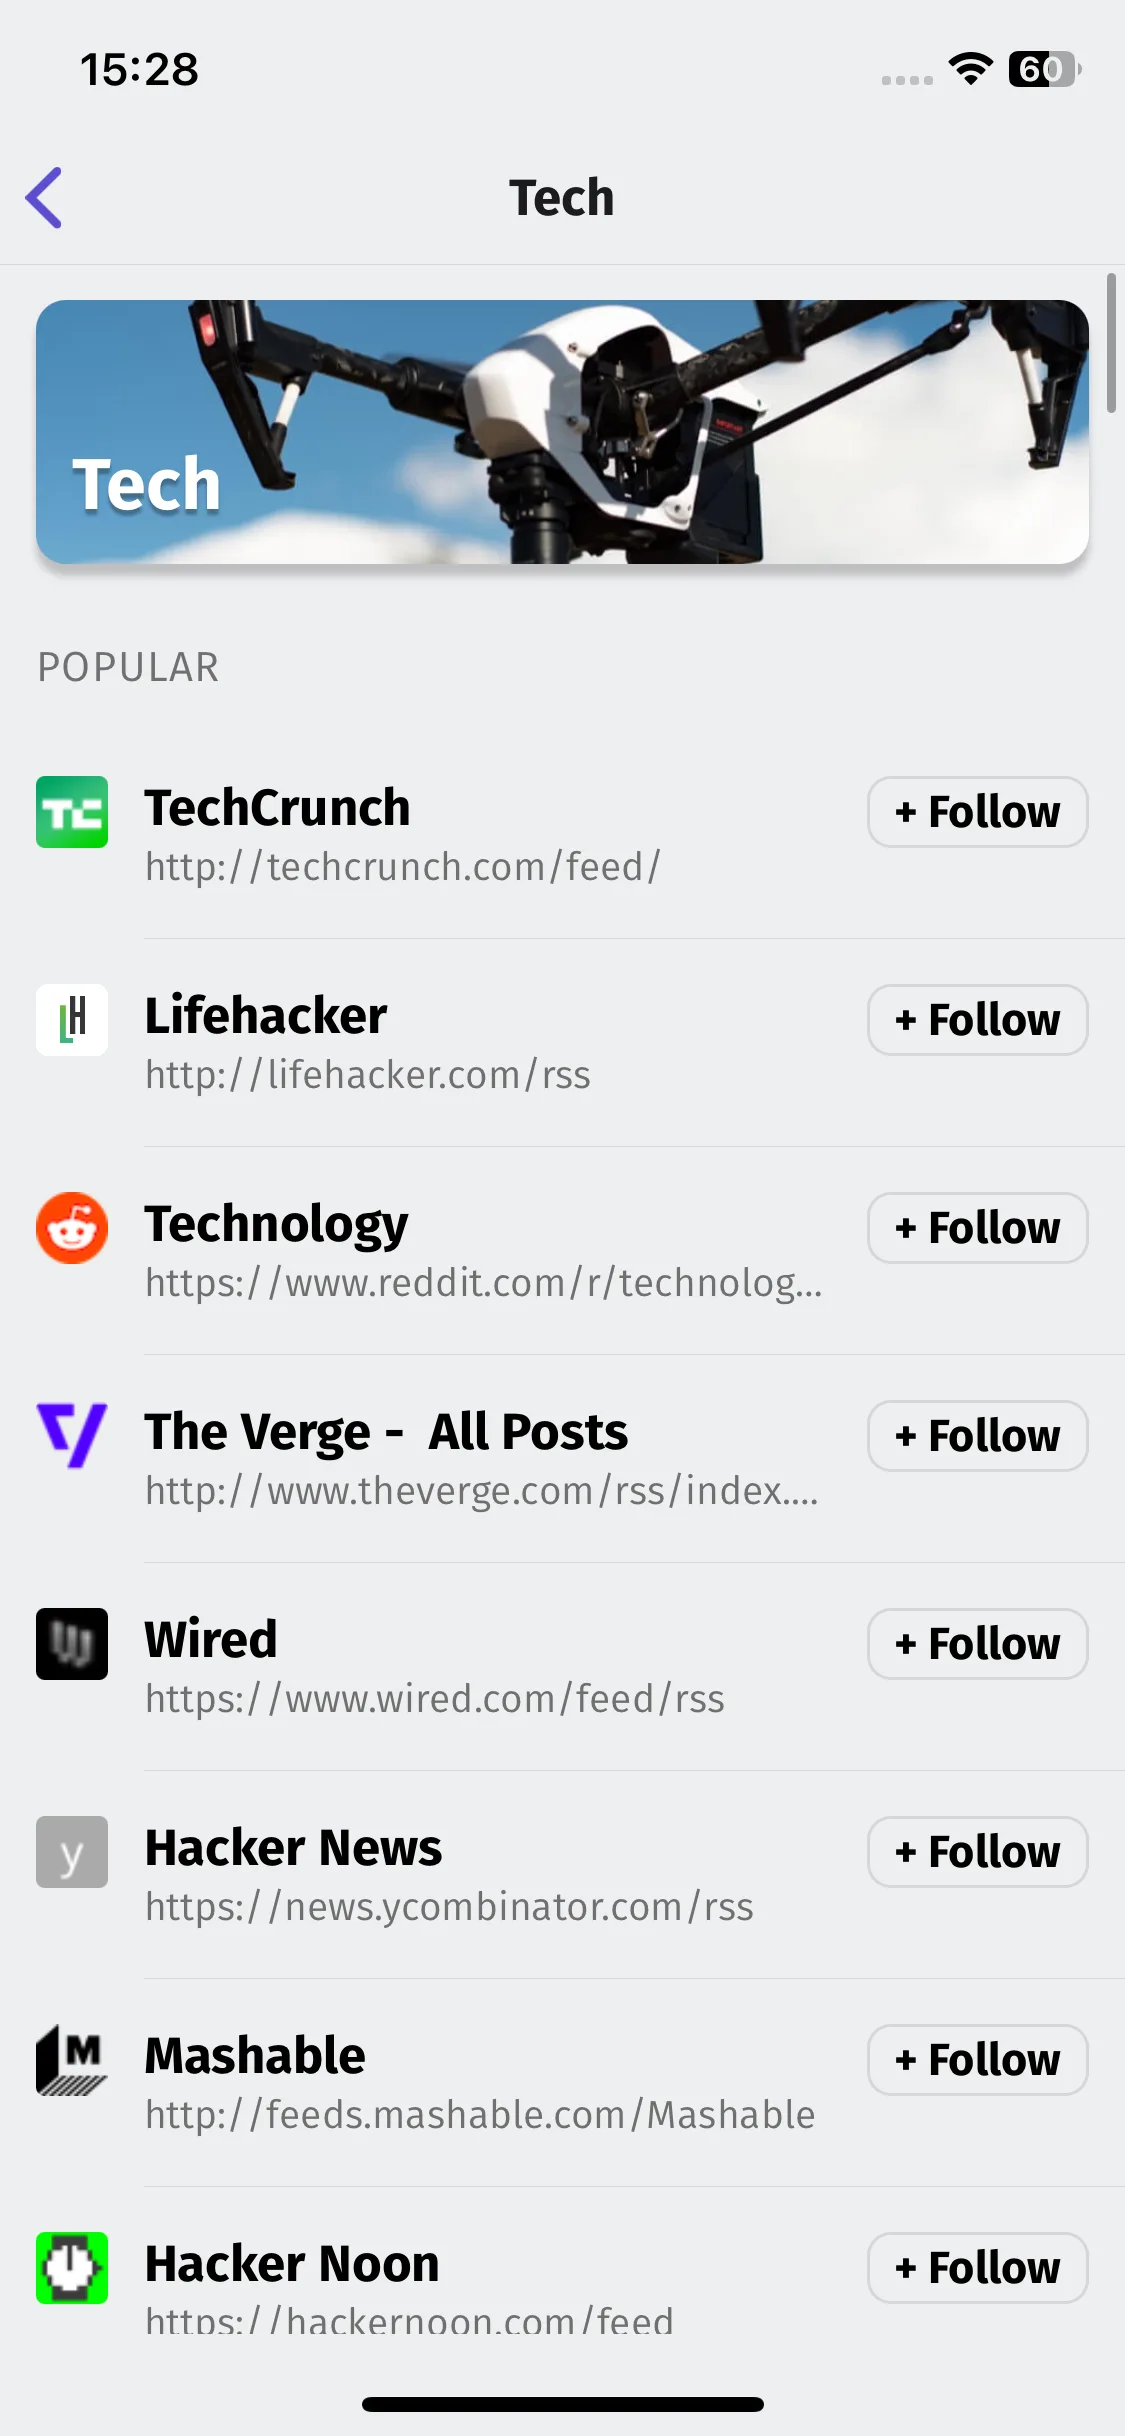Screen dimensions: 1125x2436
Task: Tap the Reddit Technology icon
Action: pyautogui.click(x=72, y=1228)
